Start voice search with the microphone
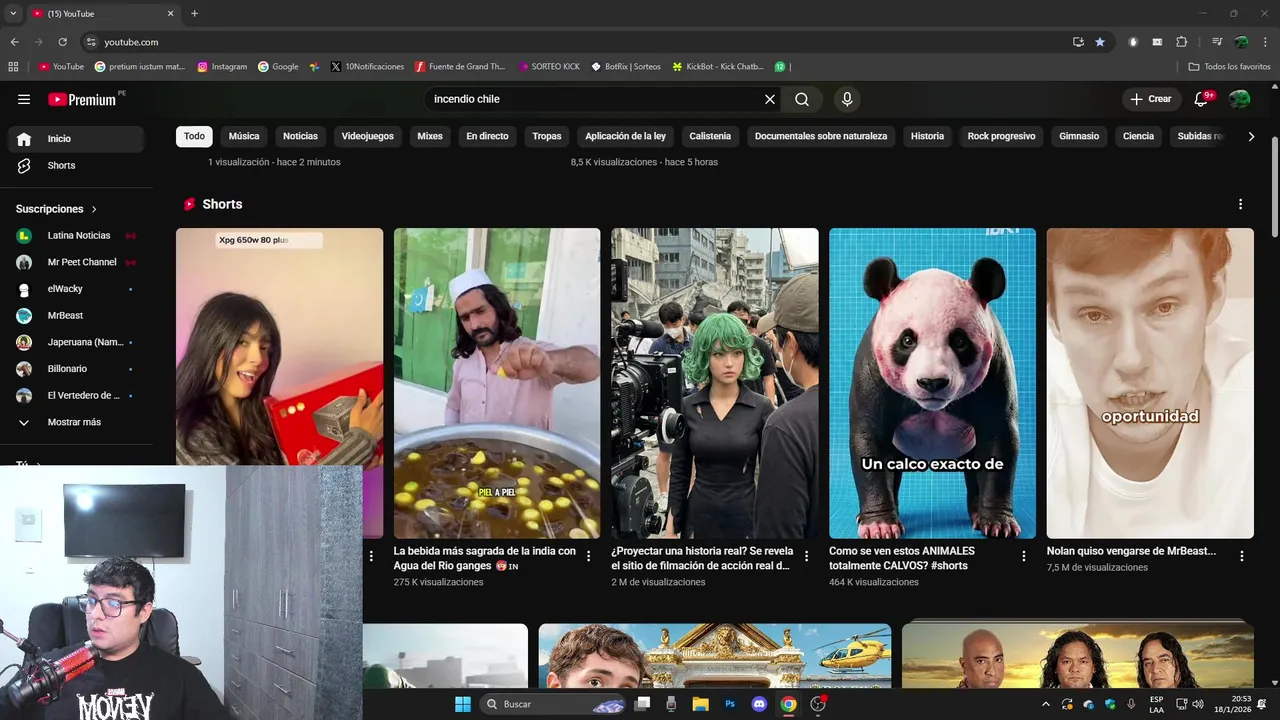This screenshot has height=720, width=1280. coord(847,99)
